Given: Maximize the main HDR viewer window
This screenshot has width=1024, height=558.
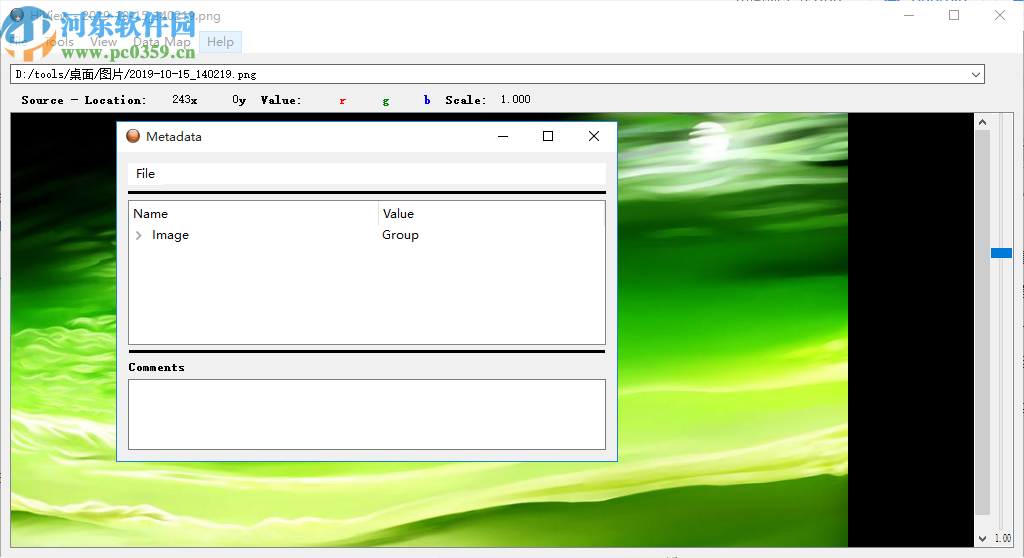Looking at the screenshot, I should [954, 15].
